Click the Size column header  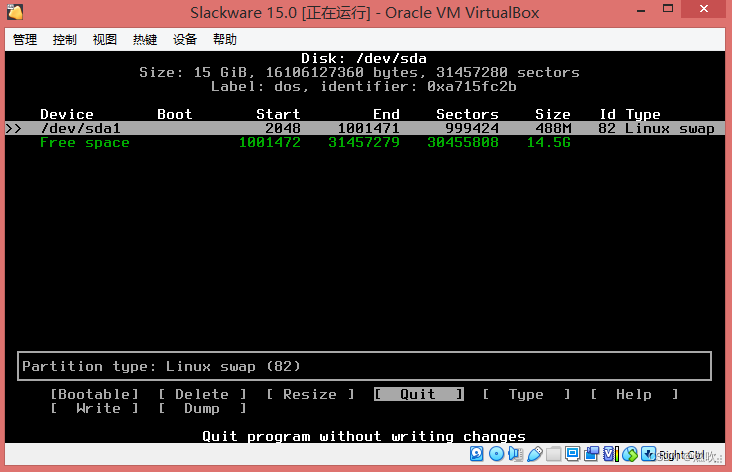(x=553, y=114)
